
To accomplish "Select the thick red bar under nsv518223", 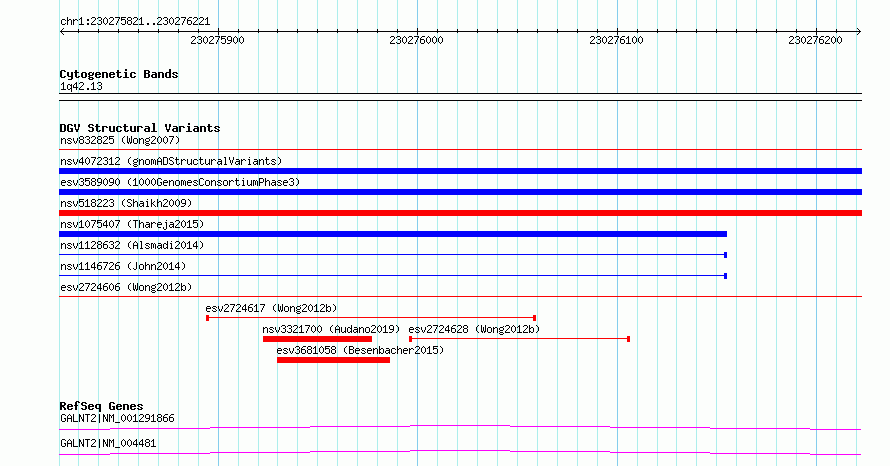I will coord(460,213).
